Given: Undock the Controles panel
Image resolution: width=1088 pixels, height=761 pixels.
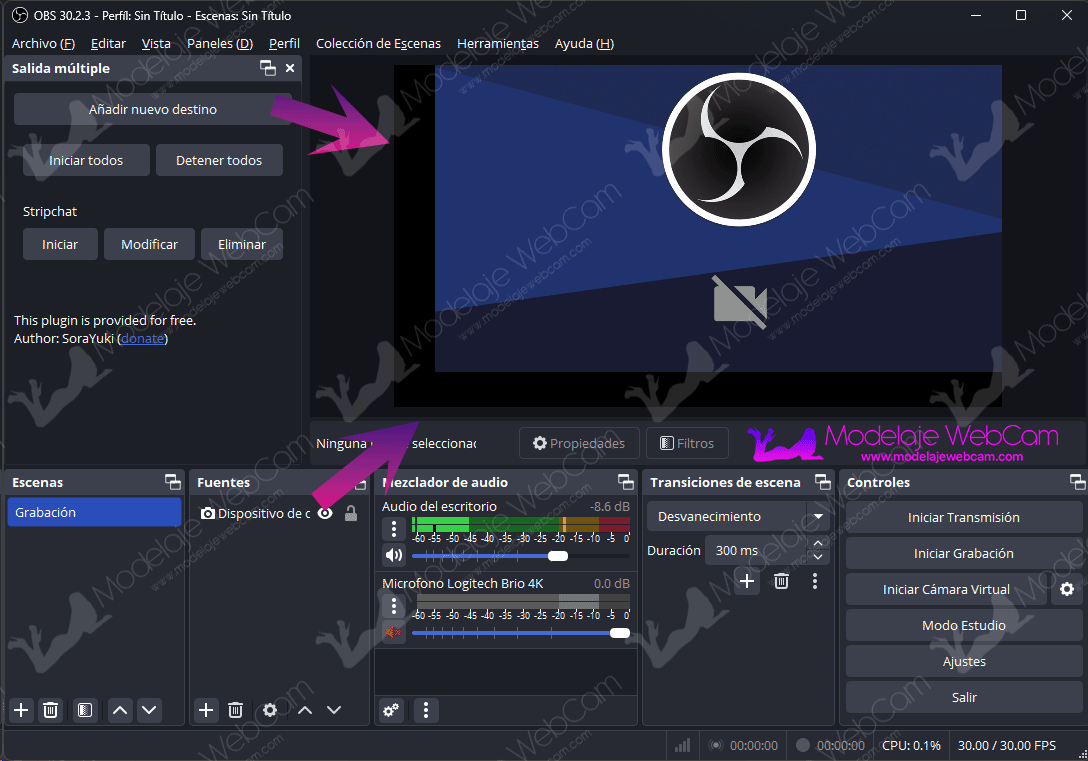Looking at the screenshot, I should pyautogui.click(x=1078, y=482).
